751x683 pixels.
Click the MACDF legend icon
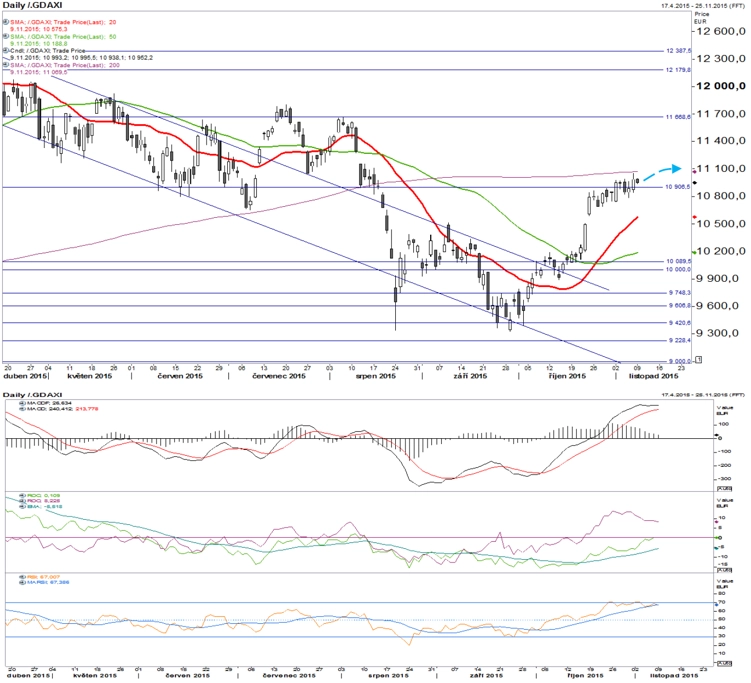coord(22,403)
